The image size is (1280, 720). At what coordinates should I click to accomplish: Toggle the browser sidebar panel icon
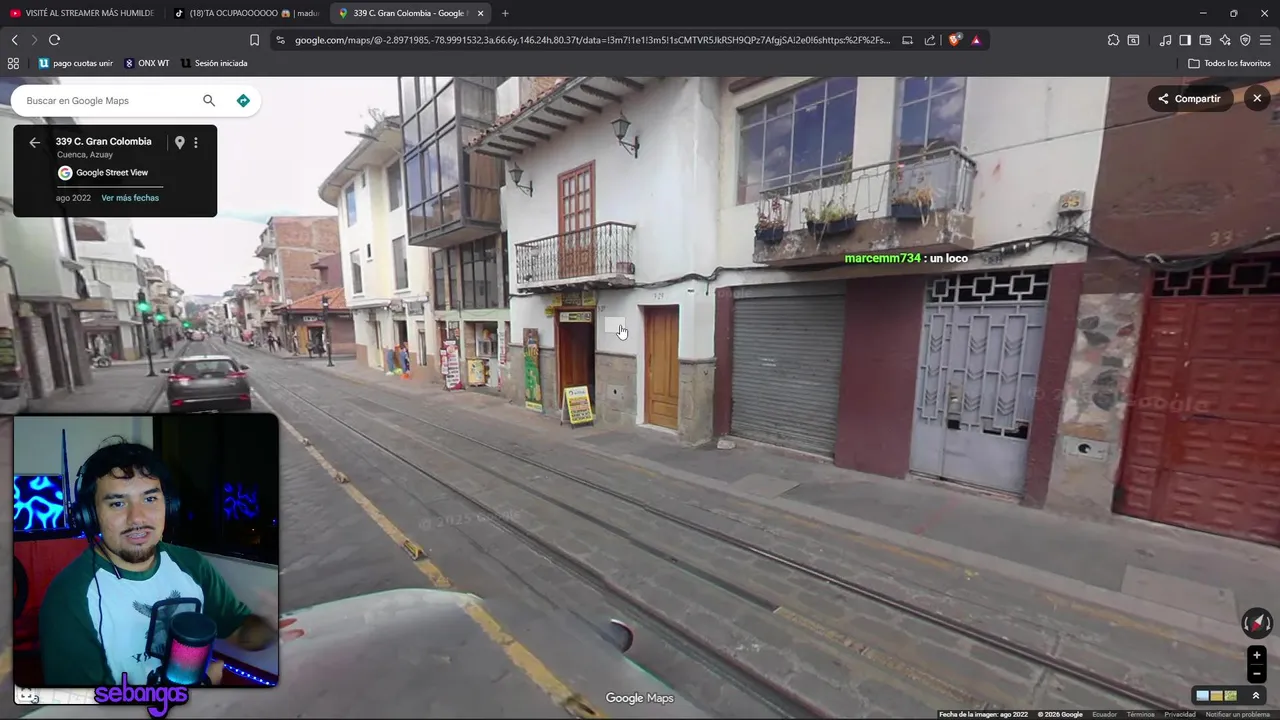1185,40
